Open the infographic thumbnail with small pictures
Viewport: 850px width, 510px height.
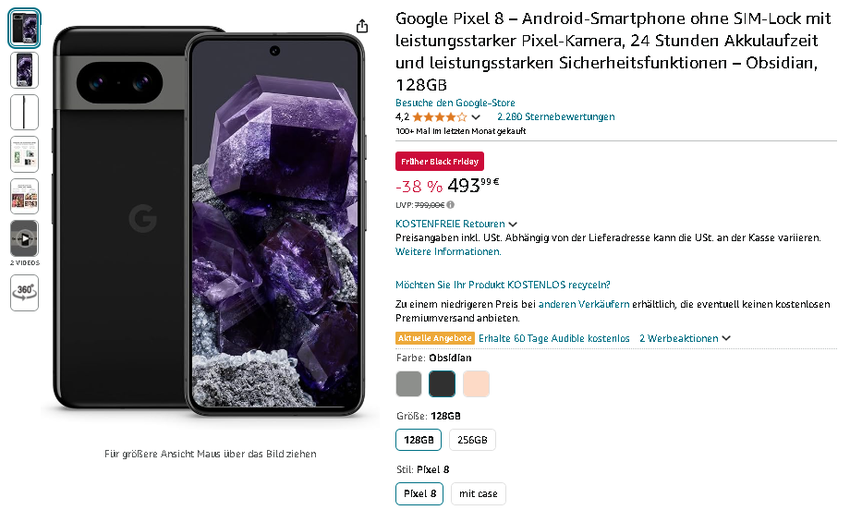[x=24, y=154]
